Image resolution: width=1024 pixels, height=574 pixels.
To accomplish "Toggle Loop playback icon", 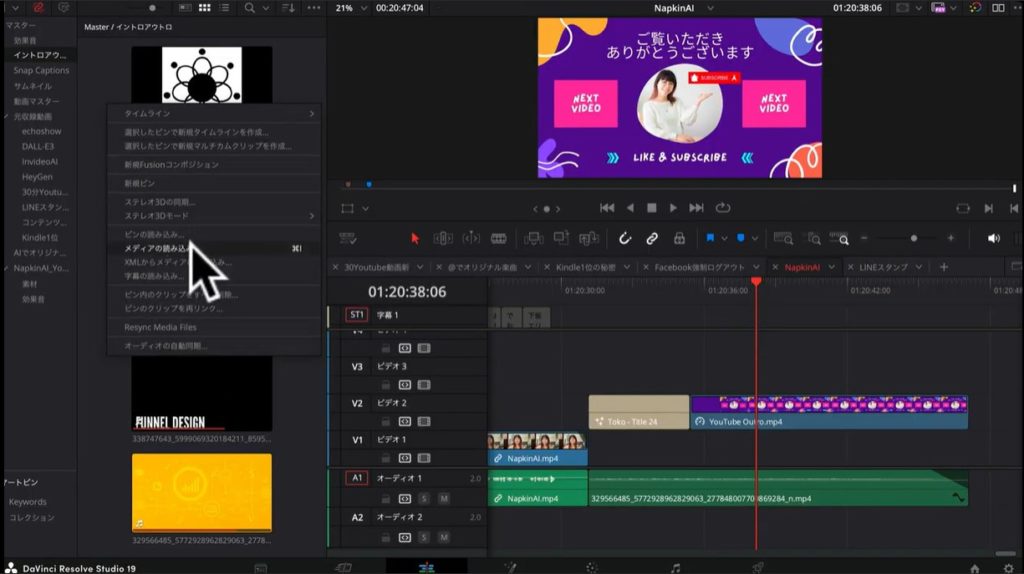I will (722, 208).
